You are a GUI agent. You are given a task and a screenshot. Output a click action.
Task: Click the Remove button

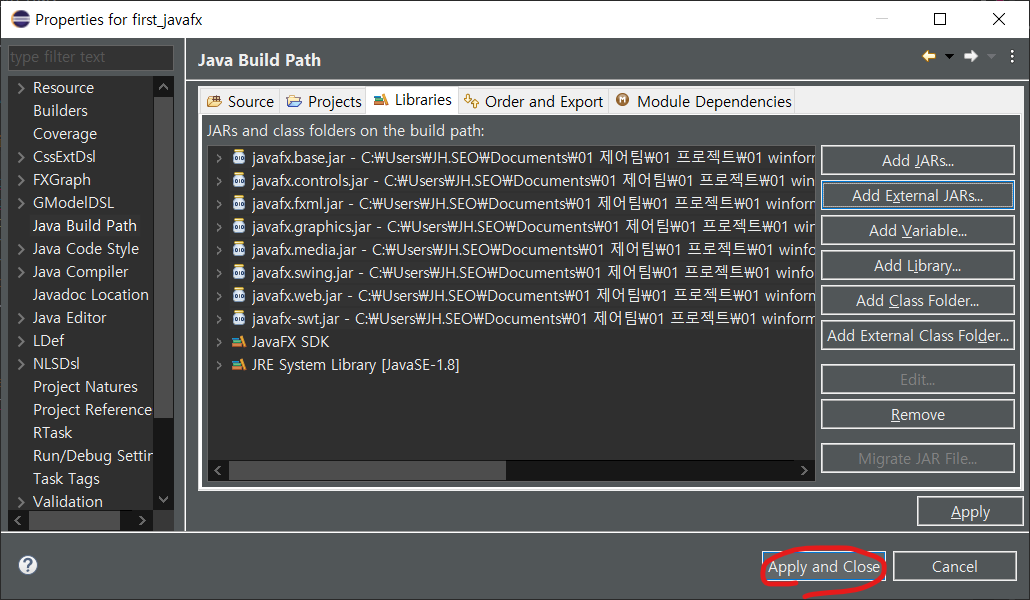coord(918,415)
